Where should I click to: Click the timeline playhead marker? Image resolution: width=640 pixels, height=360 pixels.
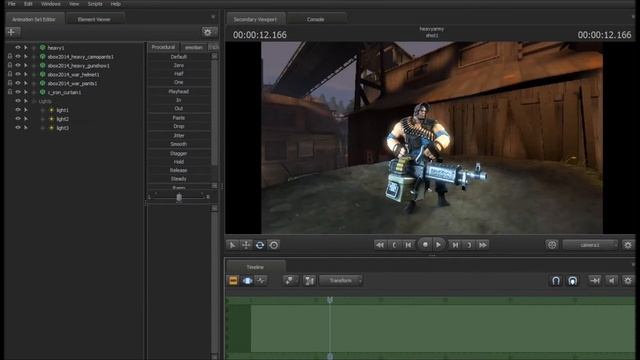(x=330, y=300)
